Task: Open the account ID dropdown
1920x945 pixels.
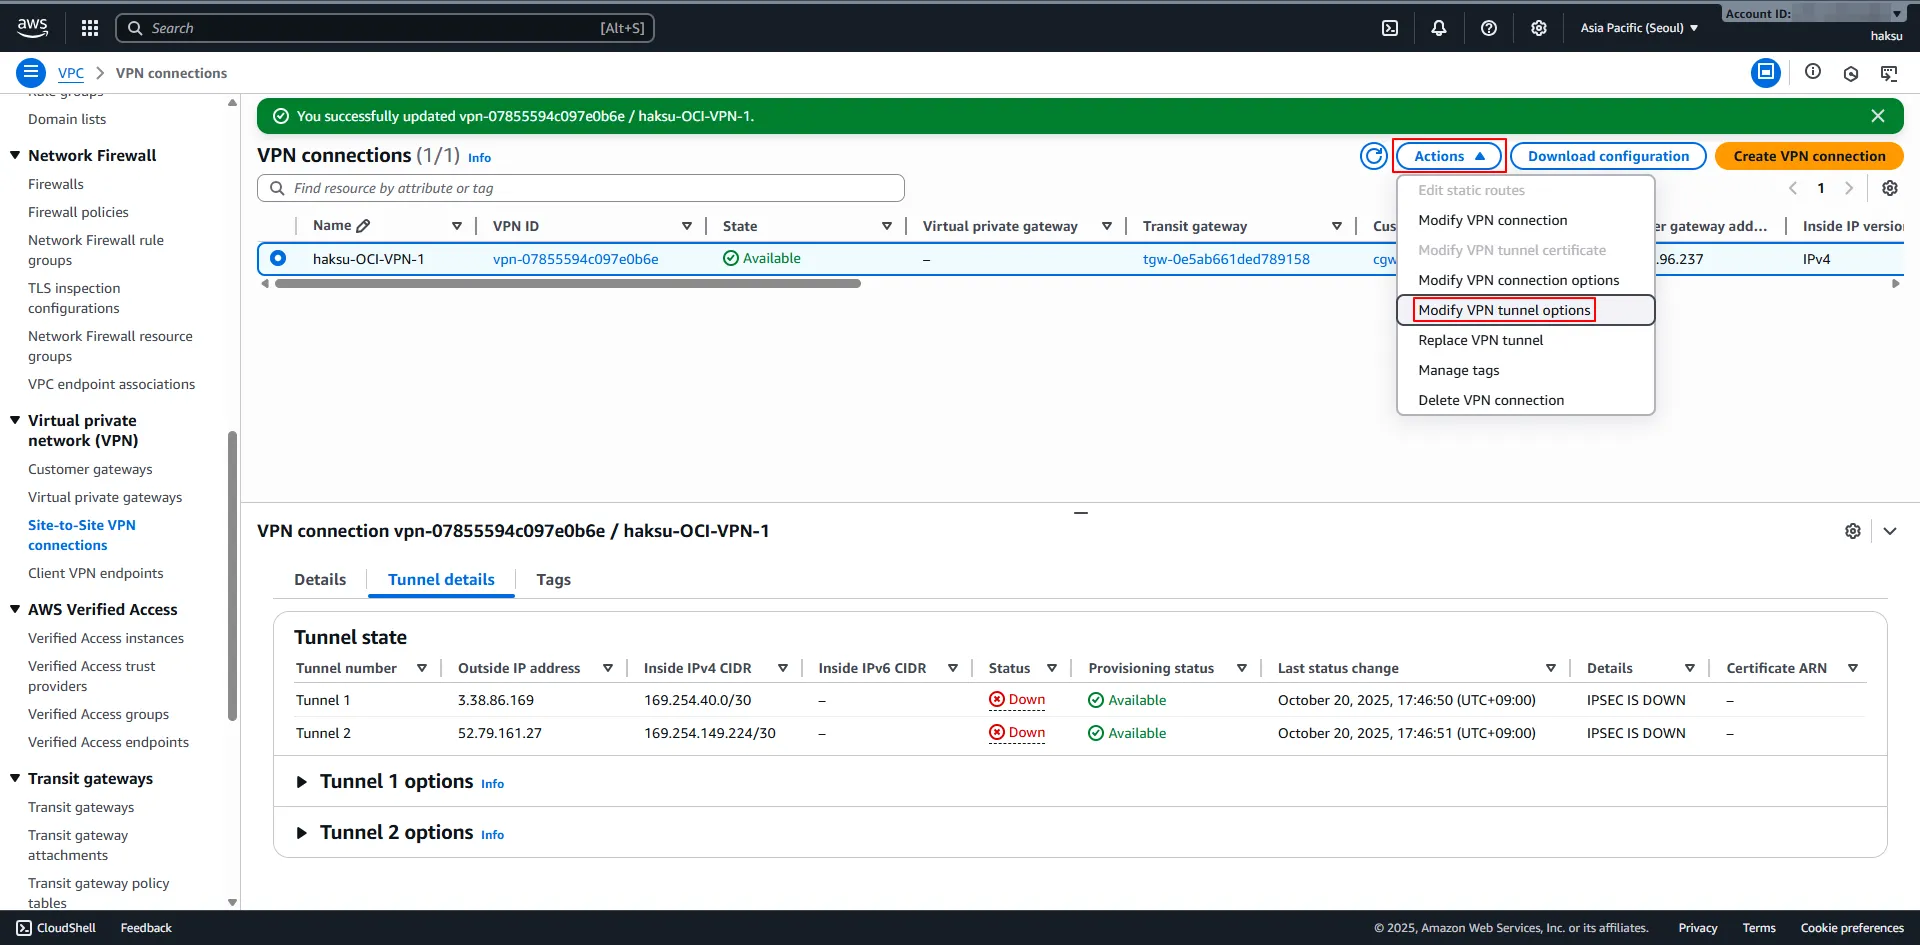Action: pyautogui.click(x=1812, y=13)
